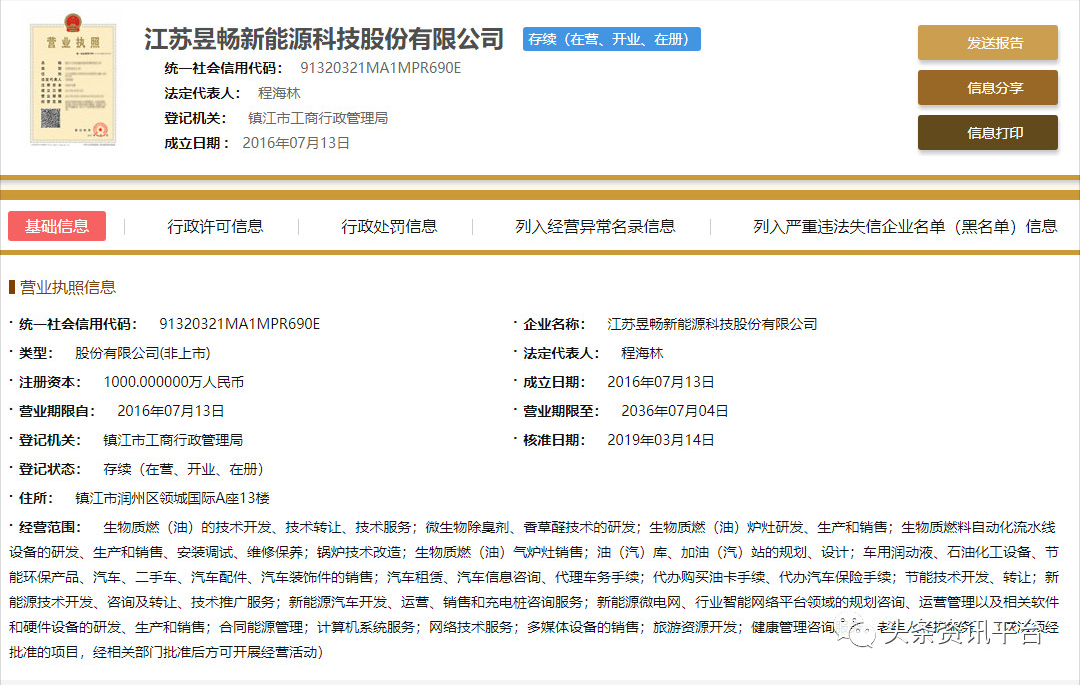Image resolution: width=1080 pixels, height=685 pixels.
Task: Go to the 列入严重违法失信企业名单 blacklist tab
Action: click(904, 226)
